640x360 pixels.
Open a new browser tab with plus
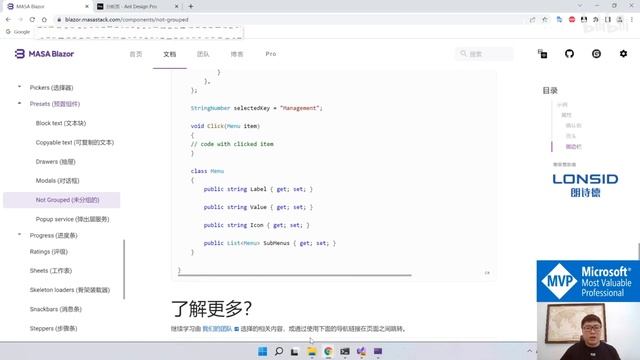click(x=191, y=7)
